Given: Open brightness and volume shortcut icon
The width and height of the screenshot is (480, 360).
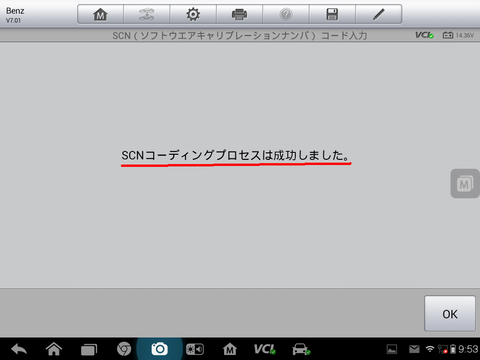Looking at the screenshot, I should point(195,349).
